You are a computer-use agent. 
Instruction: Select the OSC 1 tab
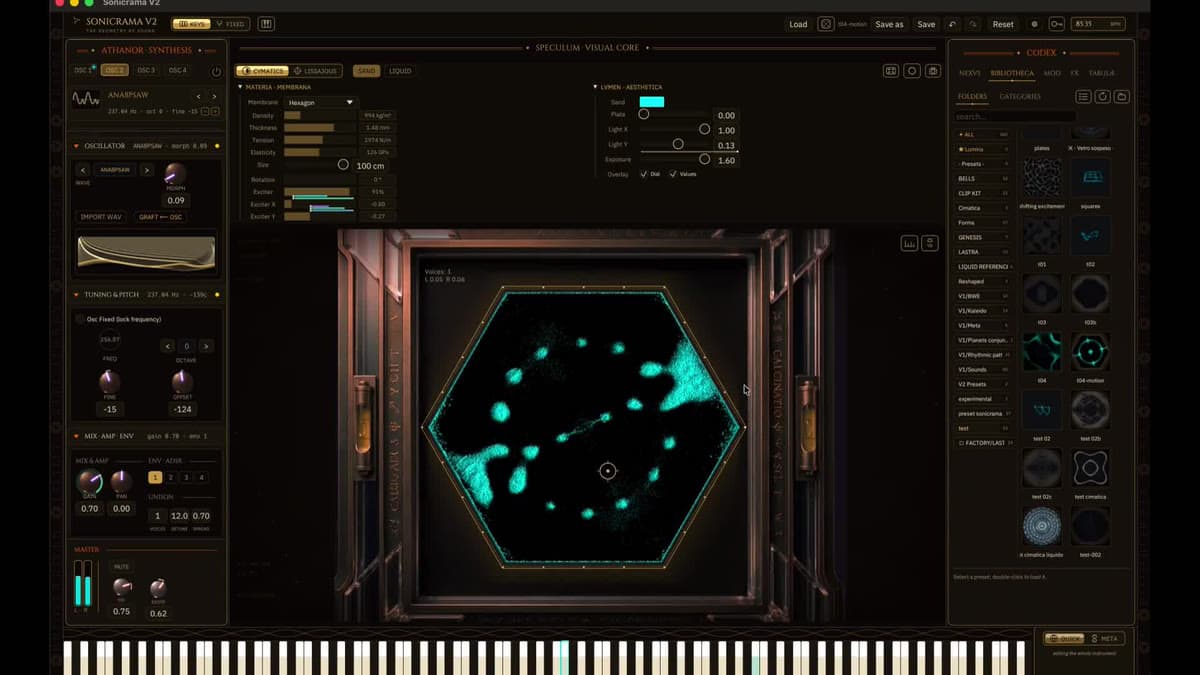point(83,71)
